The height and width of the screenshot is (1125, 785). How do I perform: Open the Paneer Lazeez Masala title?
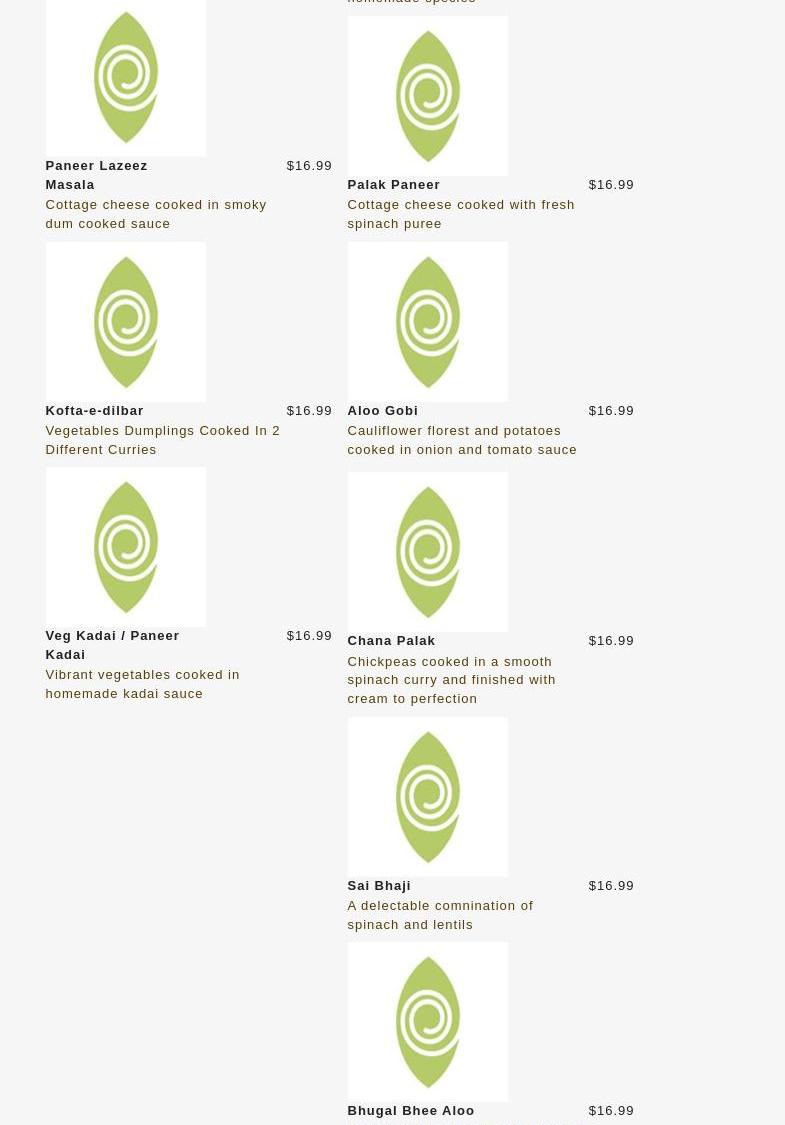point(96,175)
